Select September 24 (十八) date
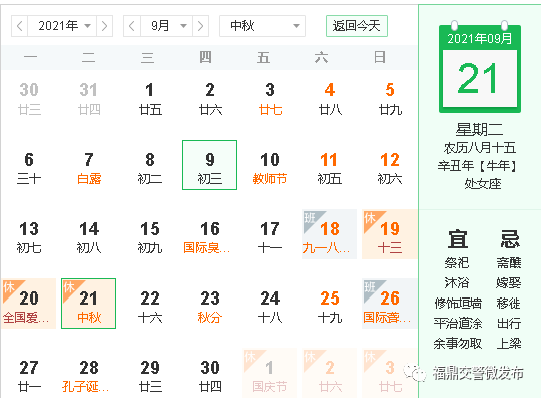 [x=270, y=307]
